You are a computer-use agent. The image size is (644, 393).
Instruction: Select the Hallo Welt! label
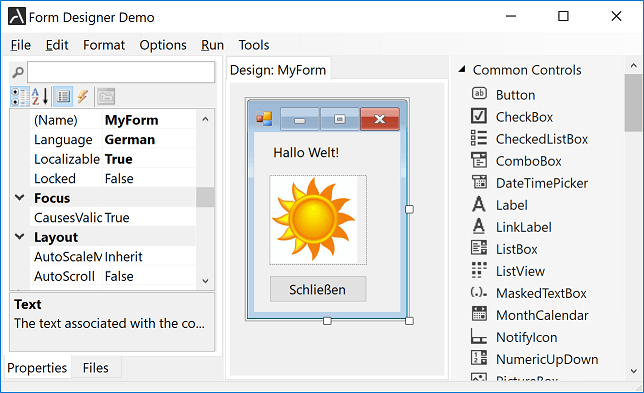tap(306, 152)
